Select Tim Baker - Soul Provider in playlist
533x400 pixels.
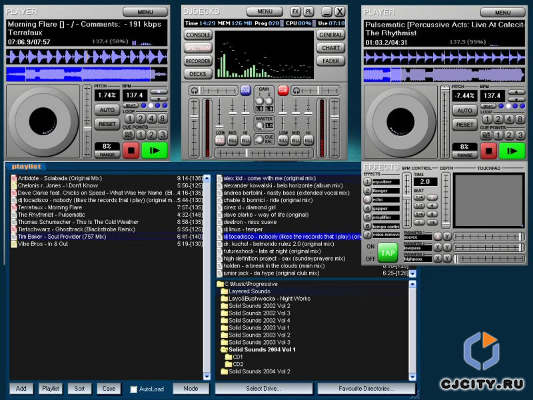tap(107, 237)
